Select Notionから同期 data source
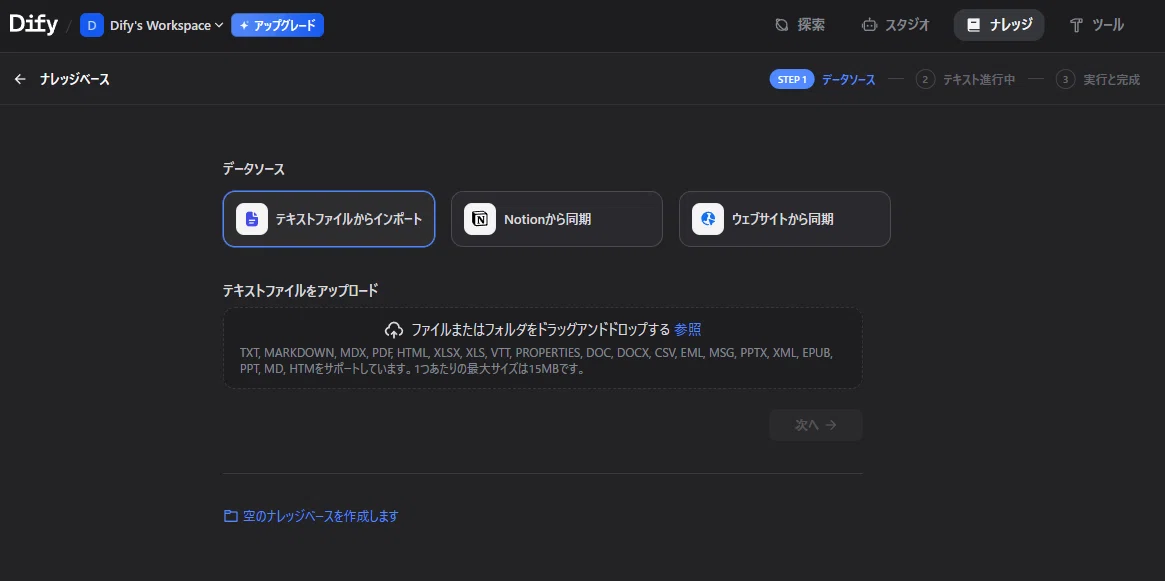Screen dimensions: 1165x581 coord(556,219)
